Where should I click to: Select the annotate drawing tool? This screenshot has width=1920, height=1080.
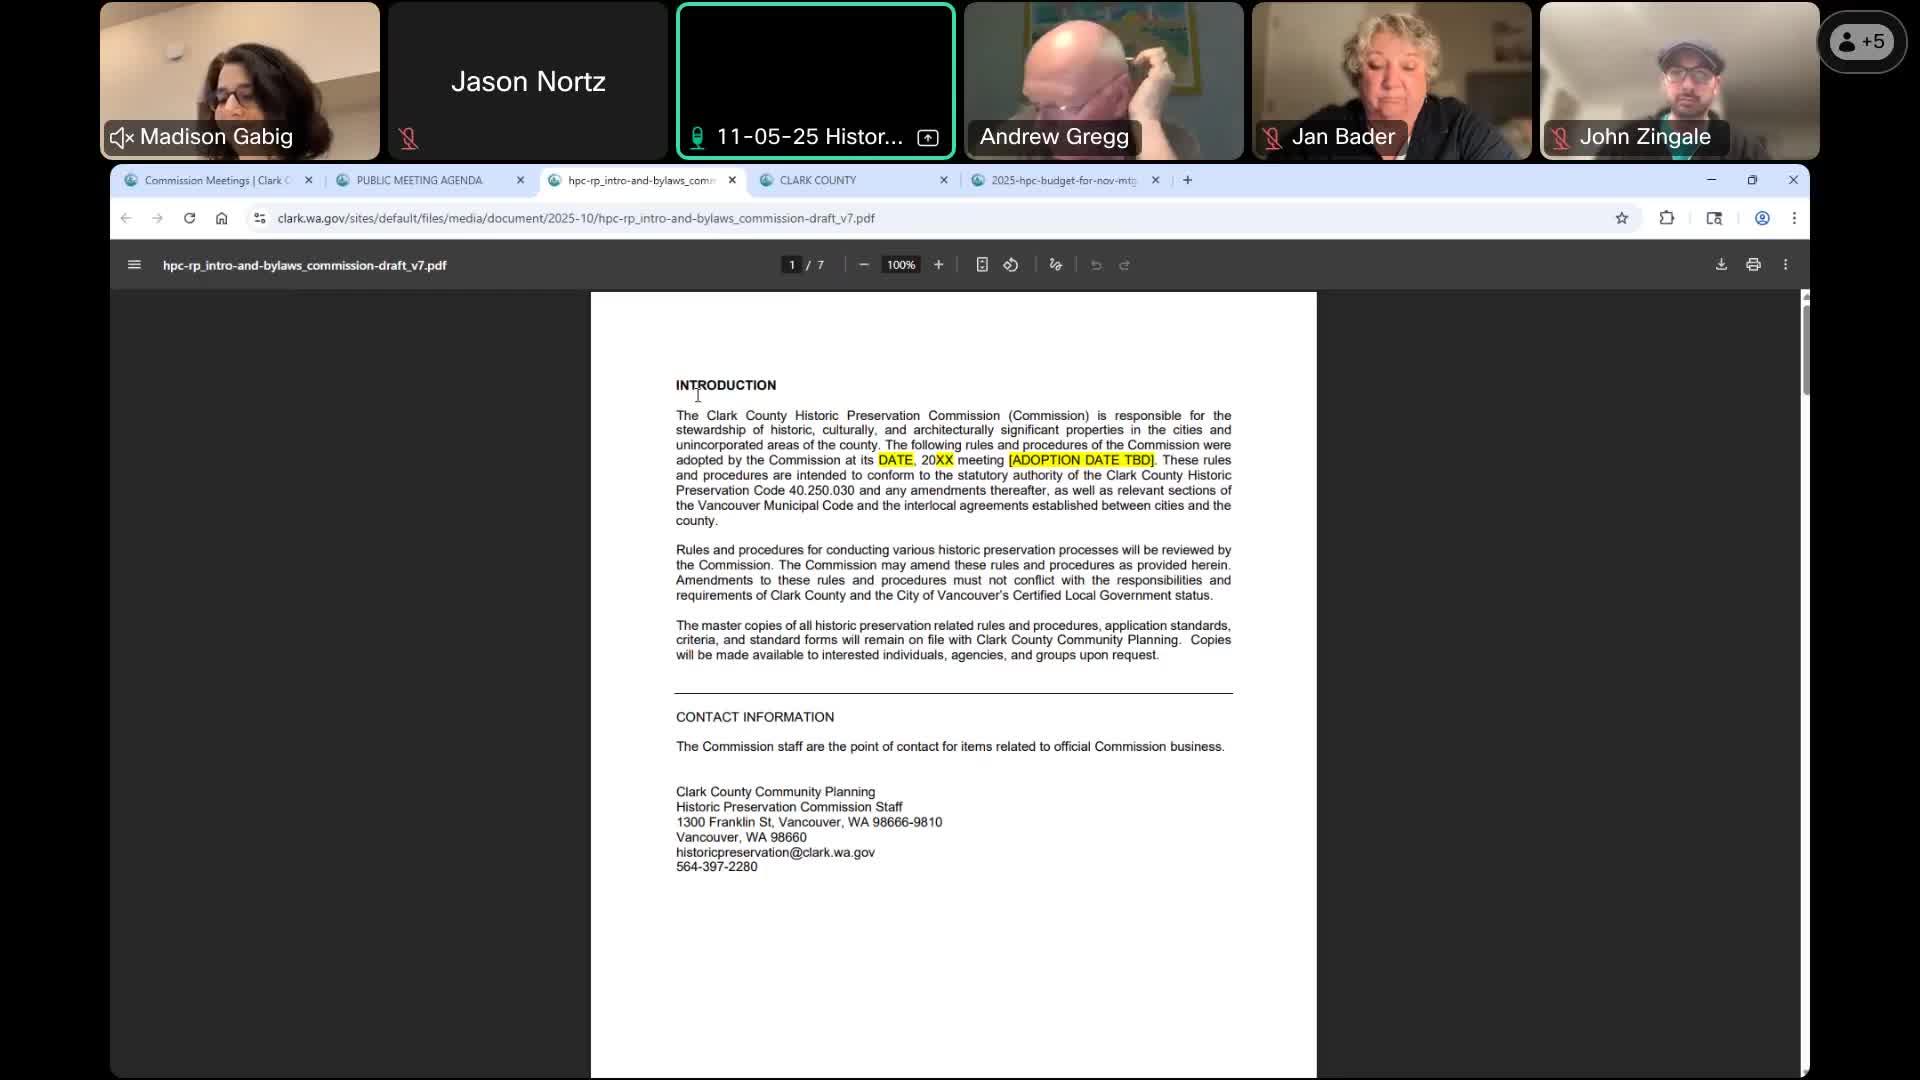click(1055, 264)
